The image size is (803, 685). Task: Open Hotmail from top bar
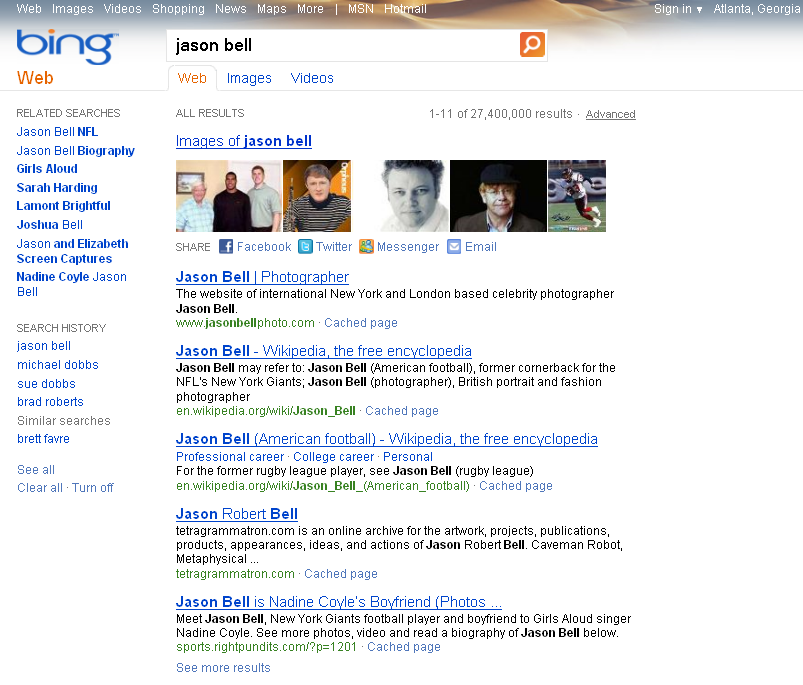[405, 9]
